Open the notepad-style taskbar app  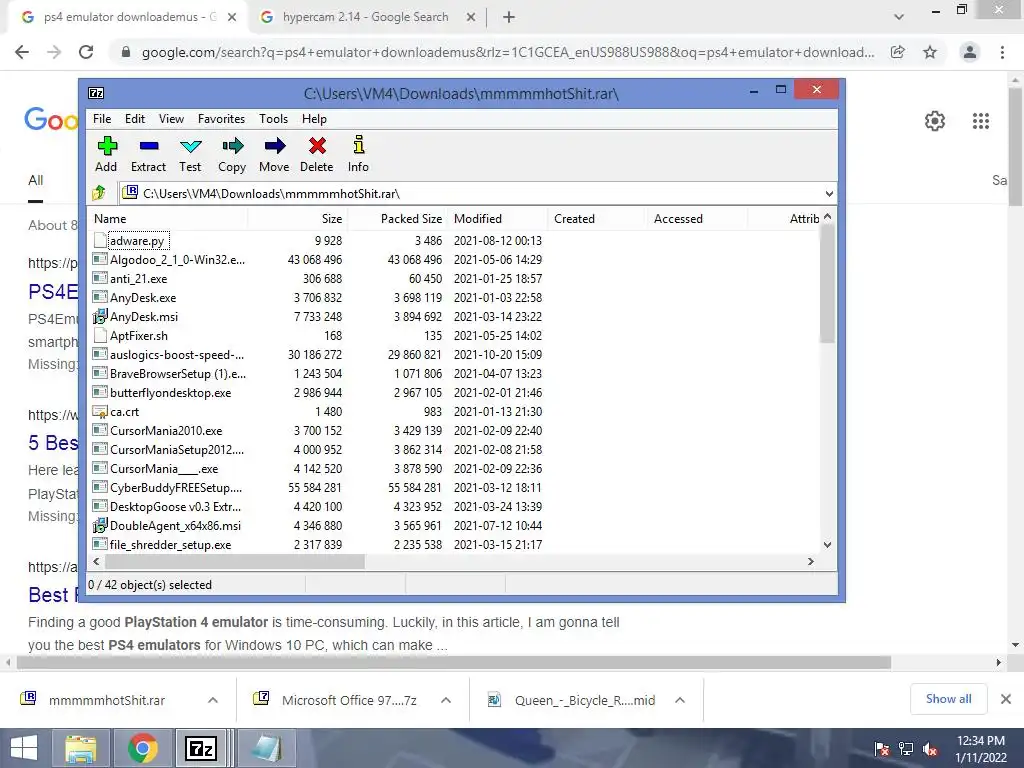click(x=266, y=748)
